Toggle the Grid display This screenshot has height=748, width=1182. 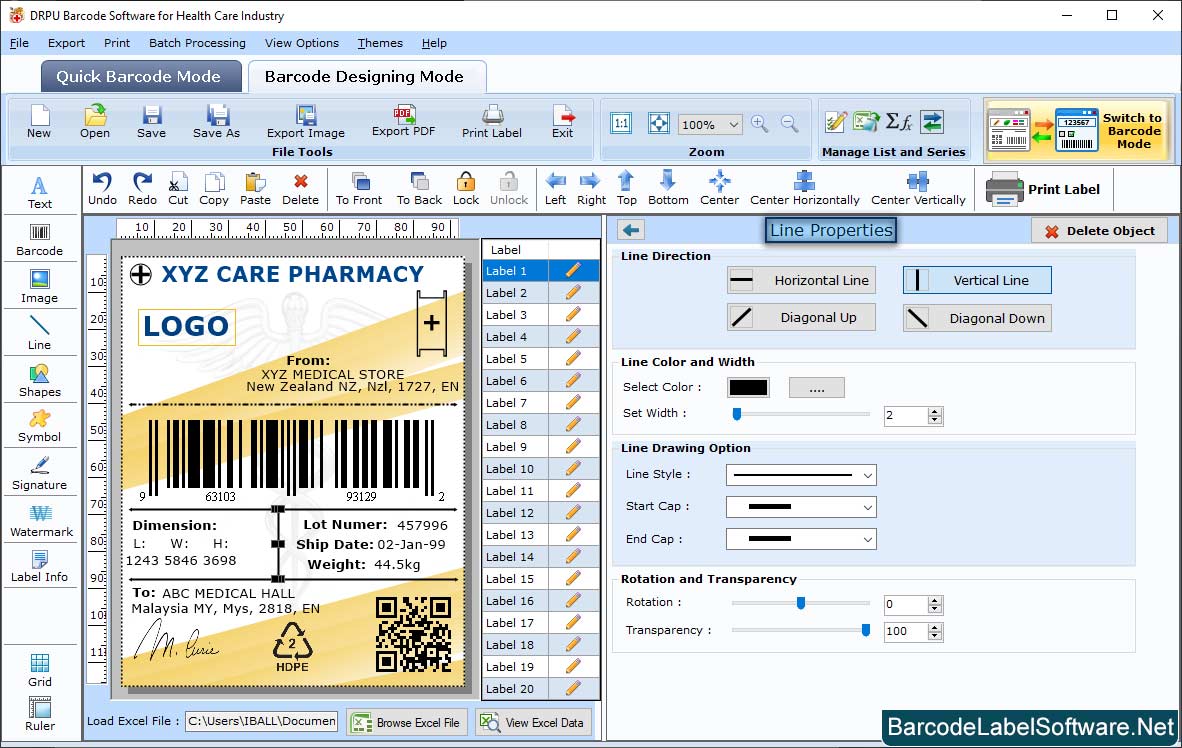[39, 670]
